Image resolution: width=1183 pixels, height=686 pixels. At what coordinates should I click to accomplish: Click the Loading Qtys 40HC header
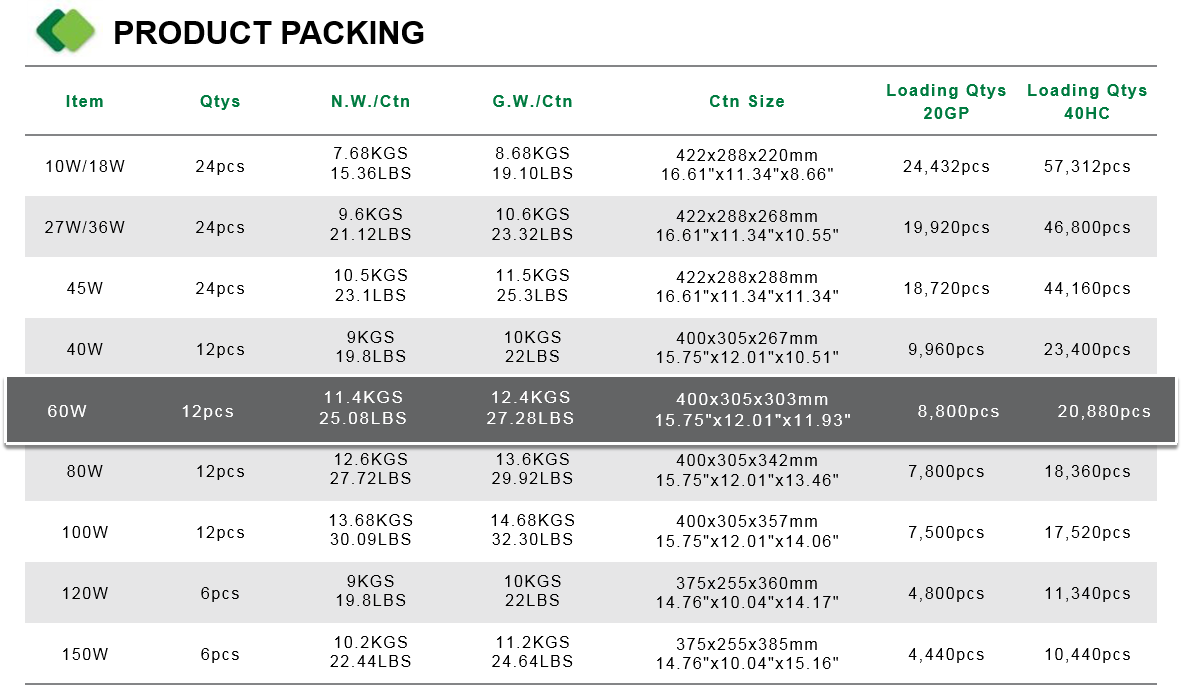pyautogui.click(x=1087, y=101)
